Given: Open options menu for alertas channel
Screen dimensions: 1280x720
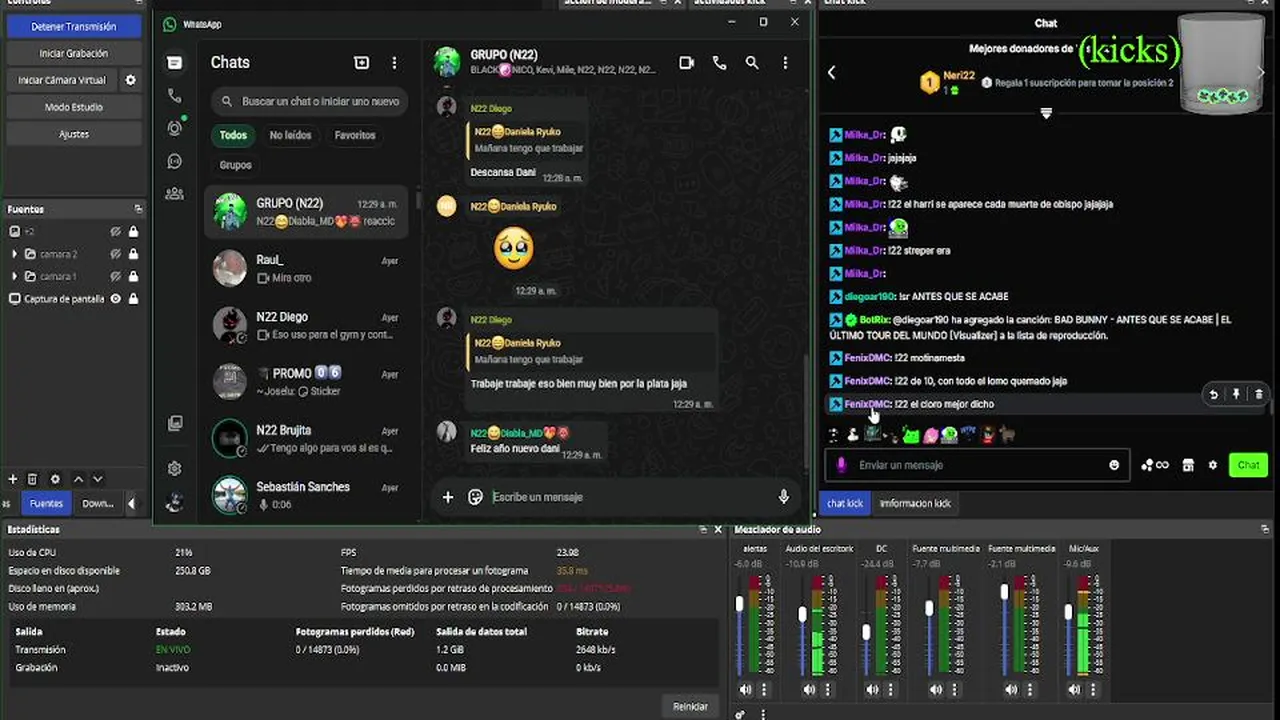Looking at the screenshot, I should point(764,689).
